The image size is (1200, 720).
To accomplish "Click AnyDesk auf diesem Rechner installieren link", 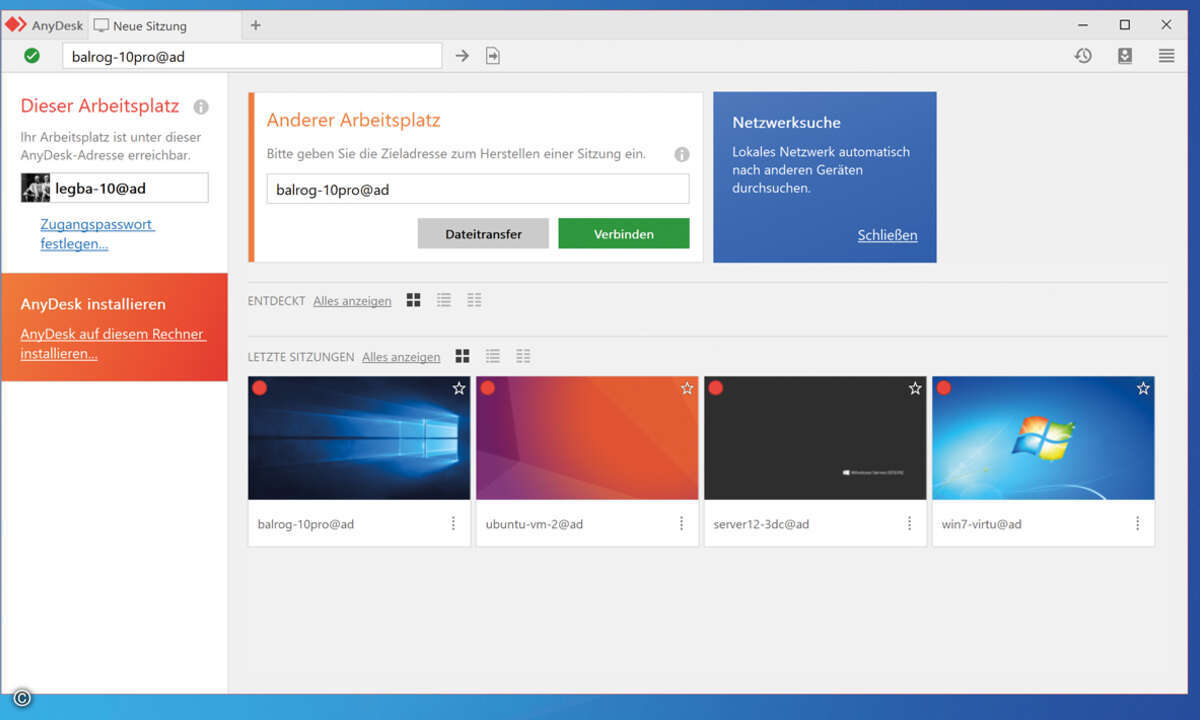I will click(113, 344).
